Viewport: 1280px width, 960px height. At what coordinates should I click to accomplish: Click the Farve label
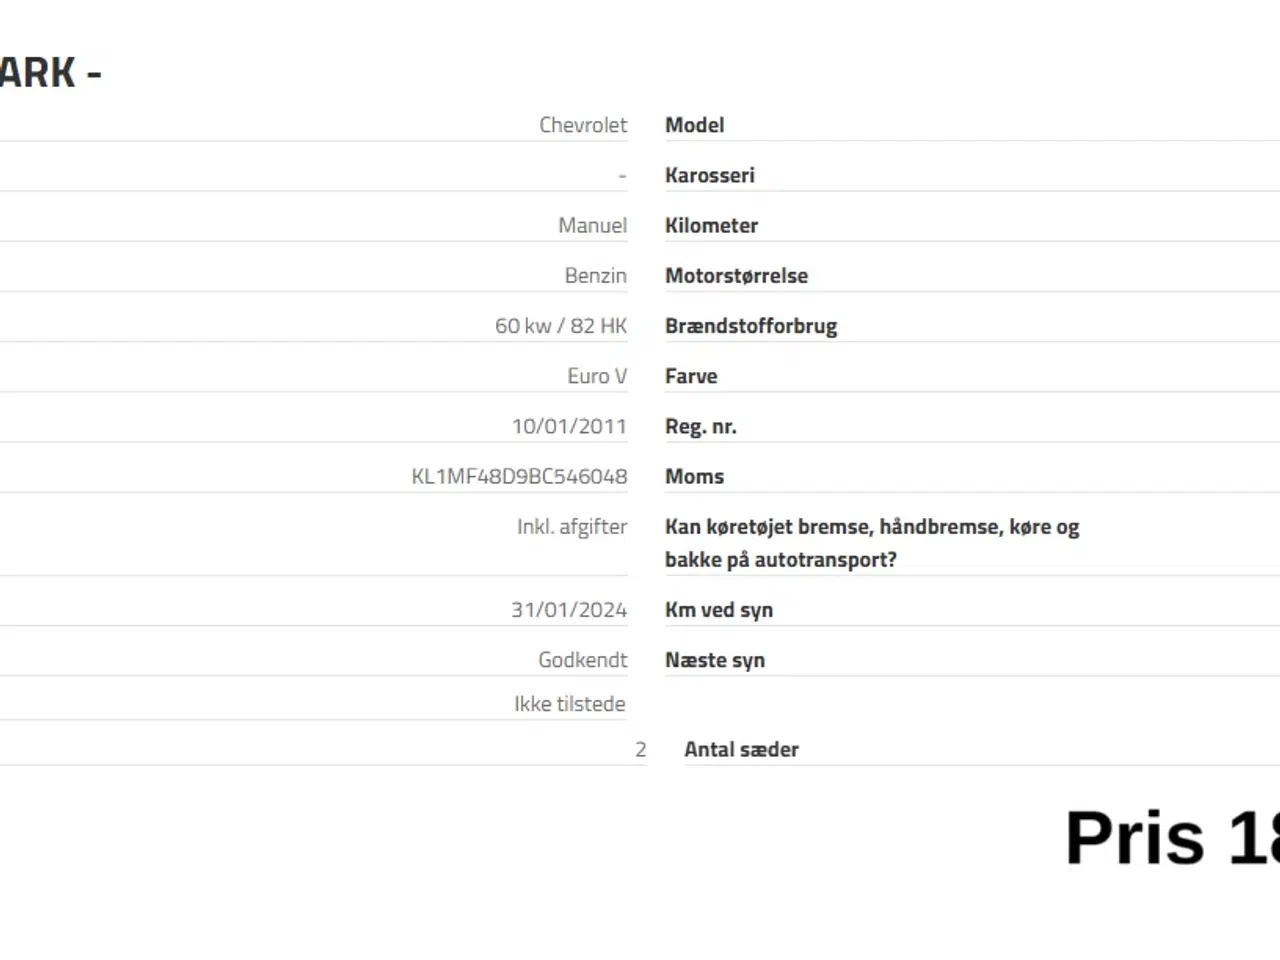click(x=691, y=376)
